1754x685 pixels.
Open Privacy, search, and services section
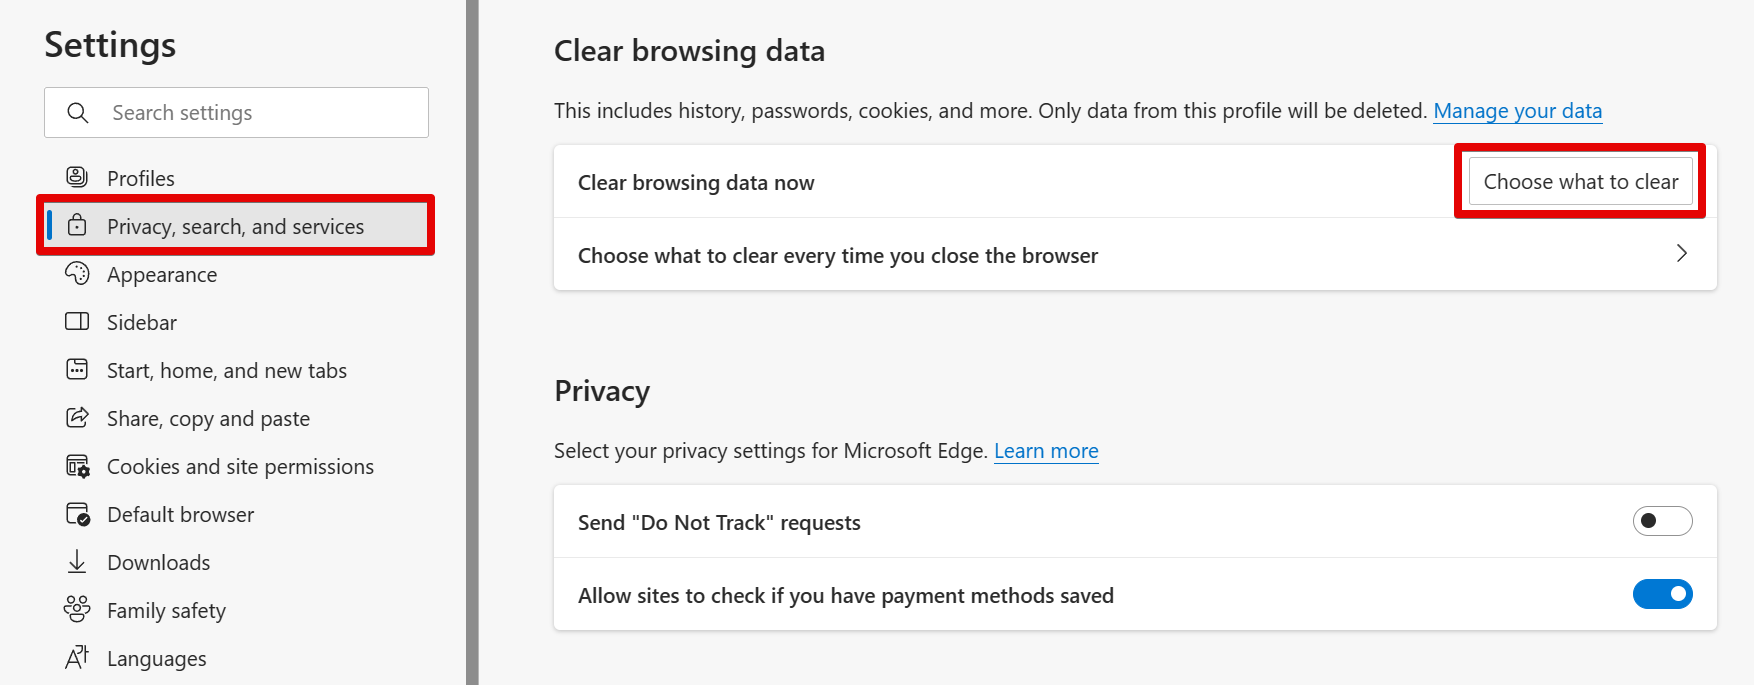coord(235,226)
